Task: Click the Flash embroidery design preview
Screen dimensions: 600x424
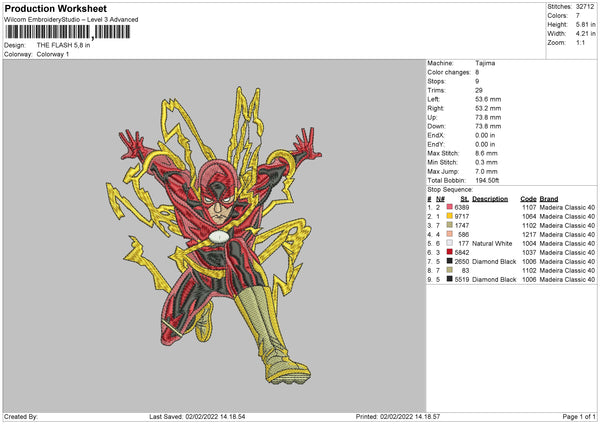Action: (x=215, y=235)
